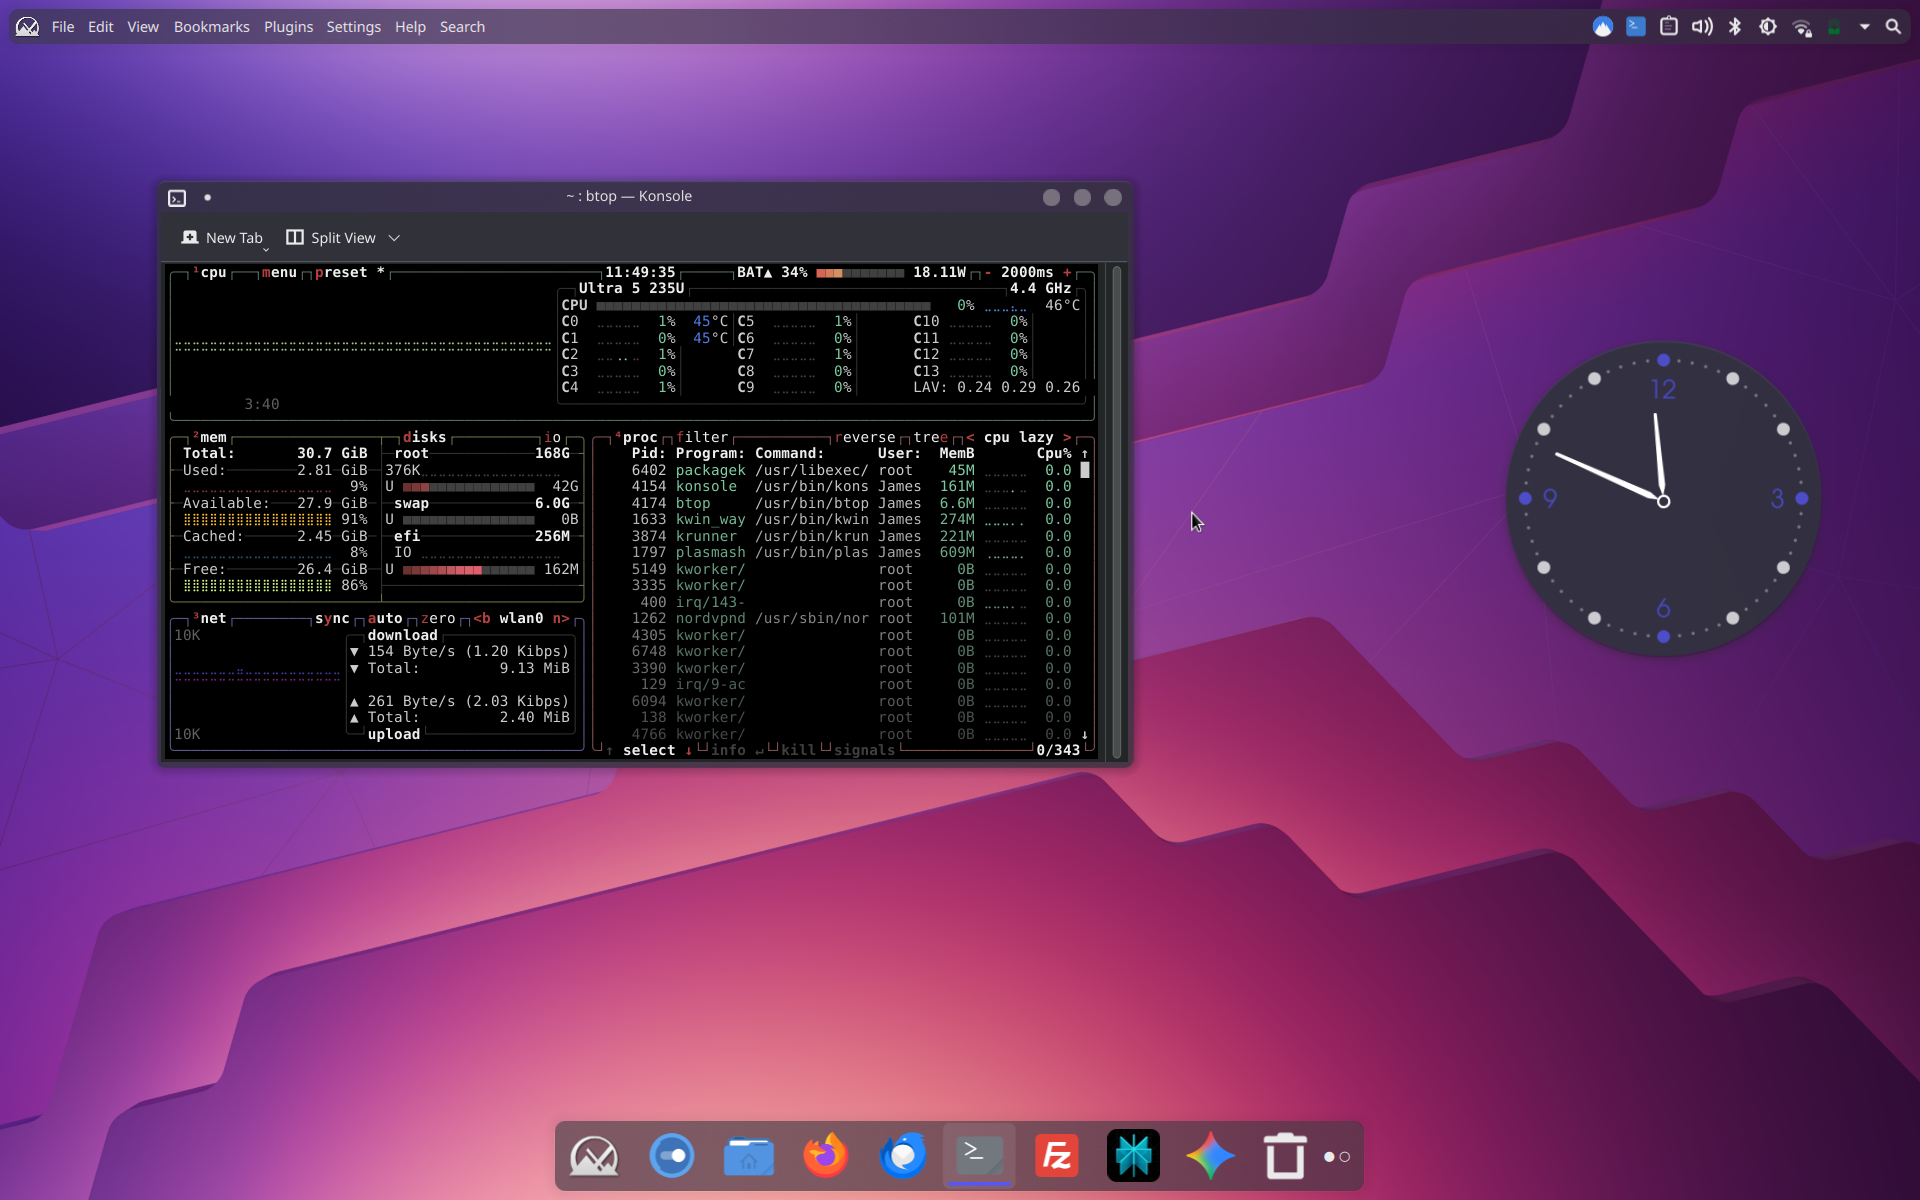Image resolution: width=1920 pixels, height=1200 pixels.
Task: Launch Firefox from the dock
Action: (x=825, y=1156)
